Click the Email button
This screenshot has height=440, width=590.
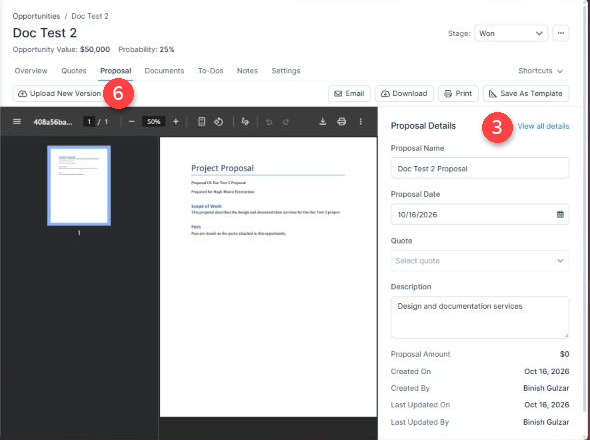coord(349,93)
